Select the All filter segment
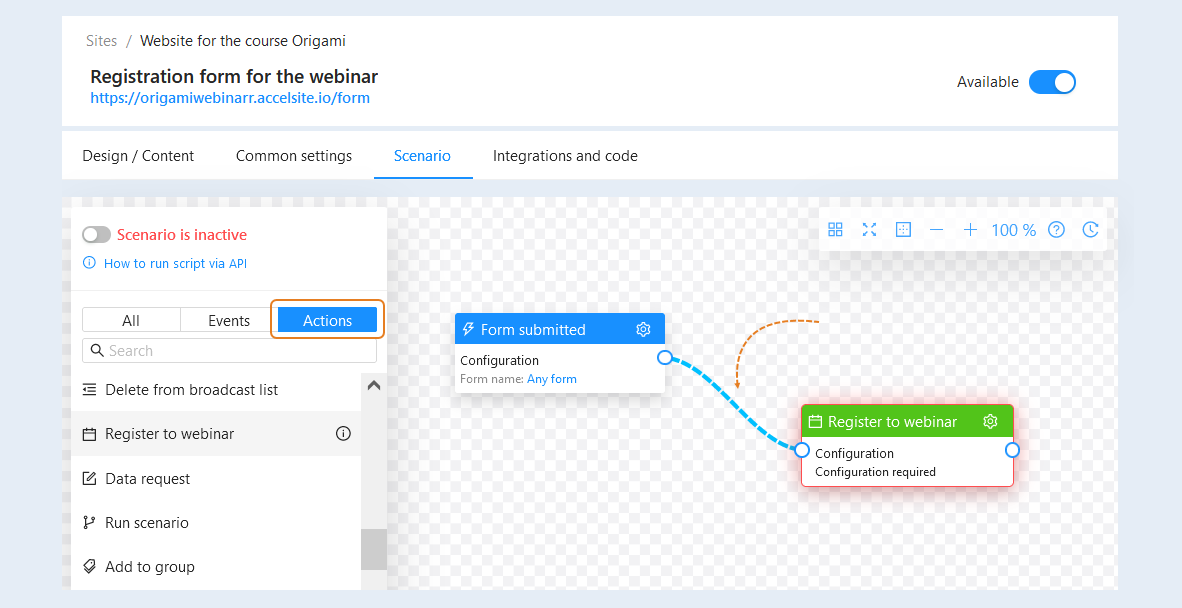 131,320
